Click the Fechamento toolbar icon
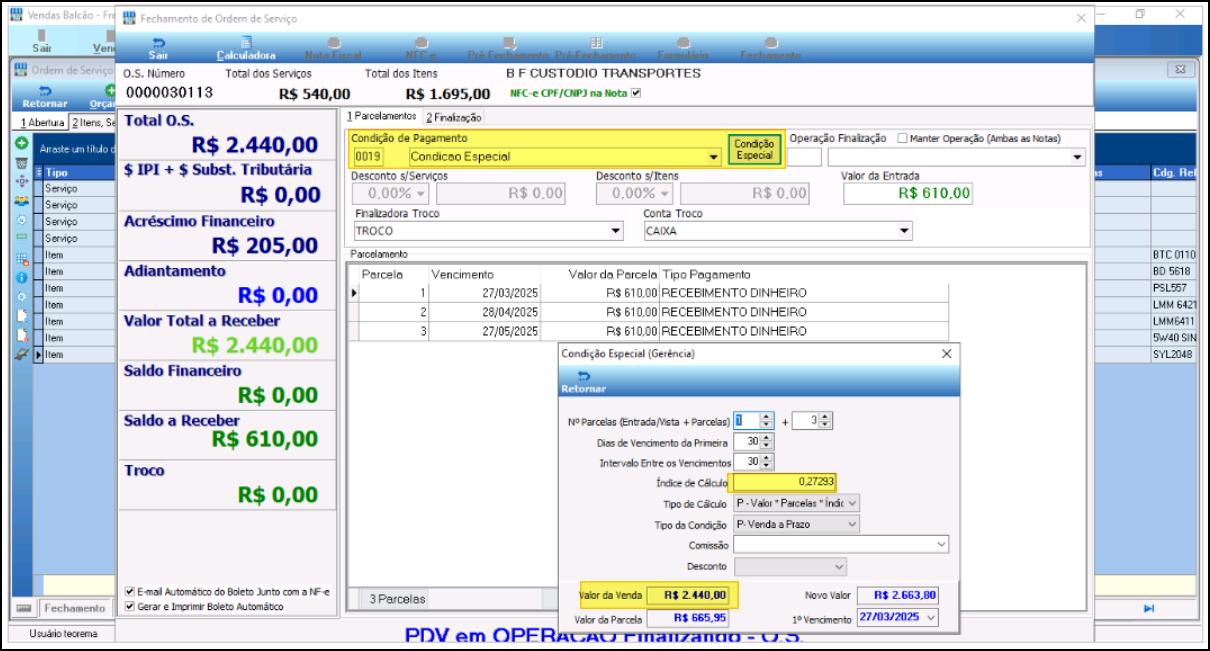The height and width of the screenshot is (651, 1210). pyautogui.click(x=770, y=48)
